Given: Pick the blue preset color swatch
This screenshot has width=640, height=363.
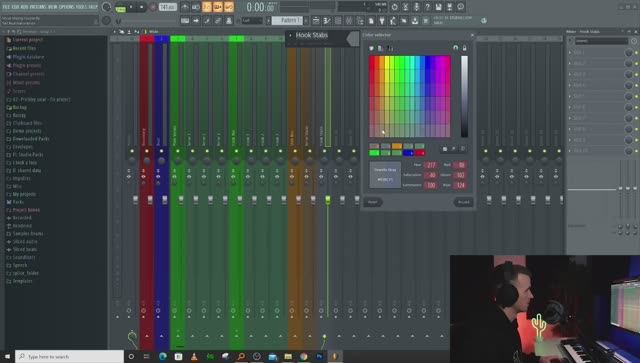Looking at the screenshot, I should click(x=408, y=153).
